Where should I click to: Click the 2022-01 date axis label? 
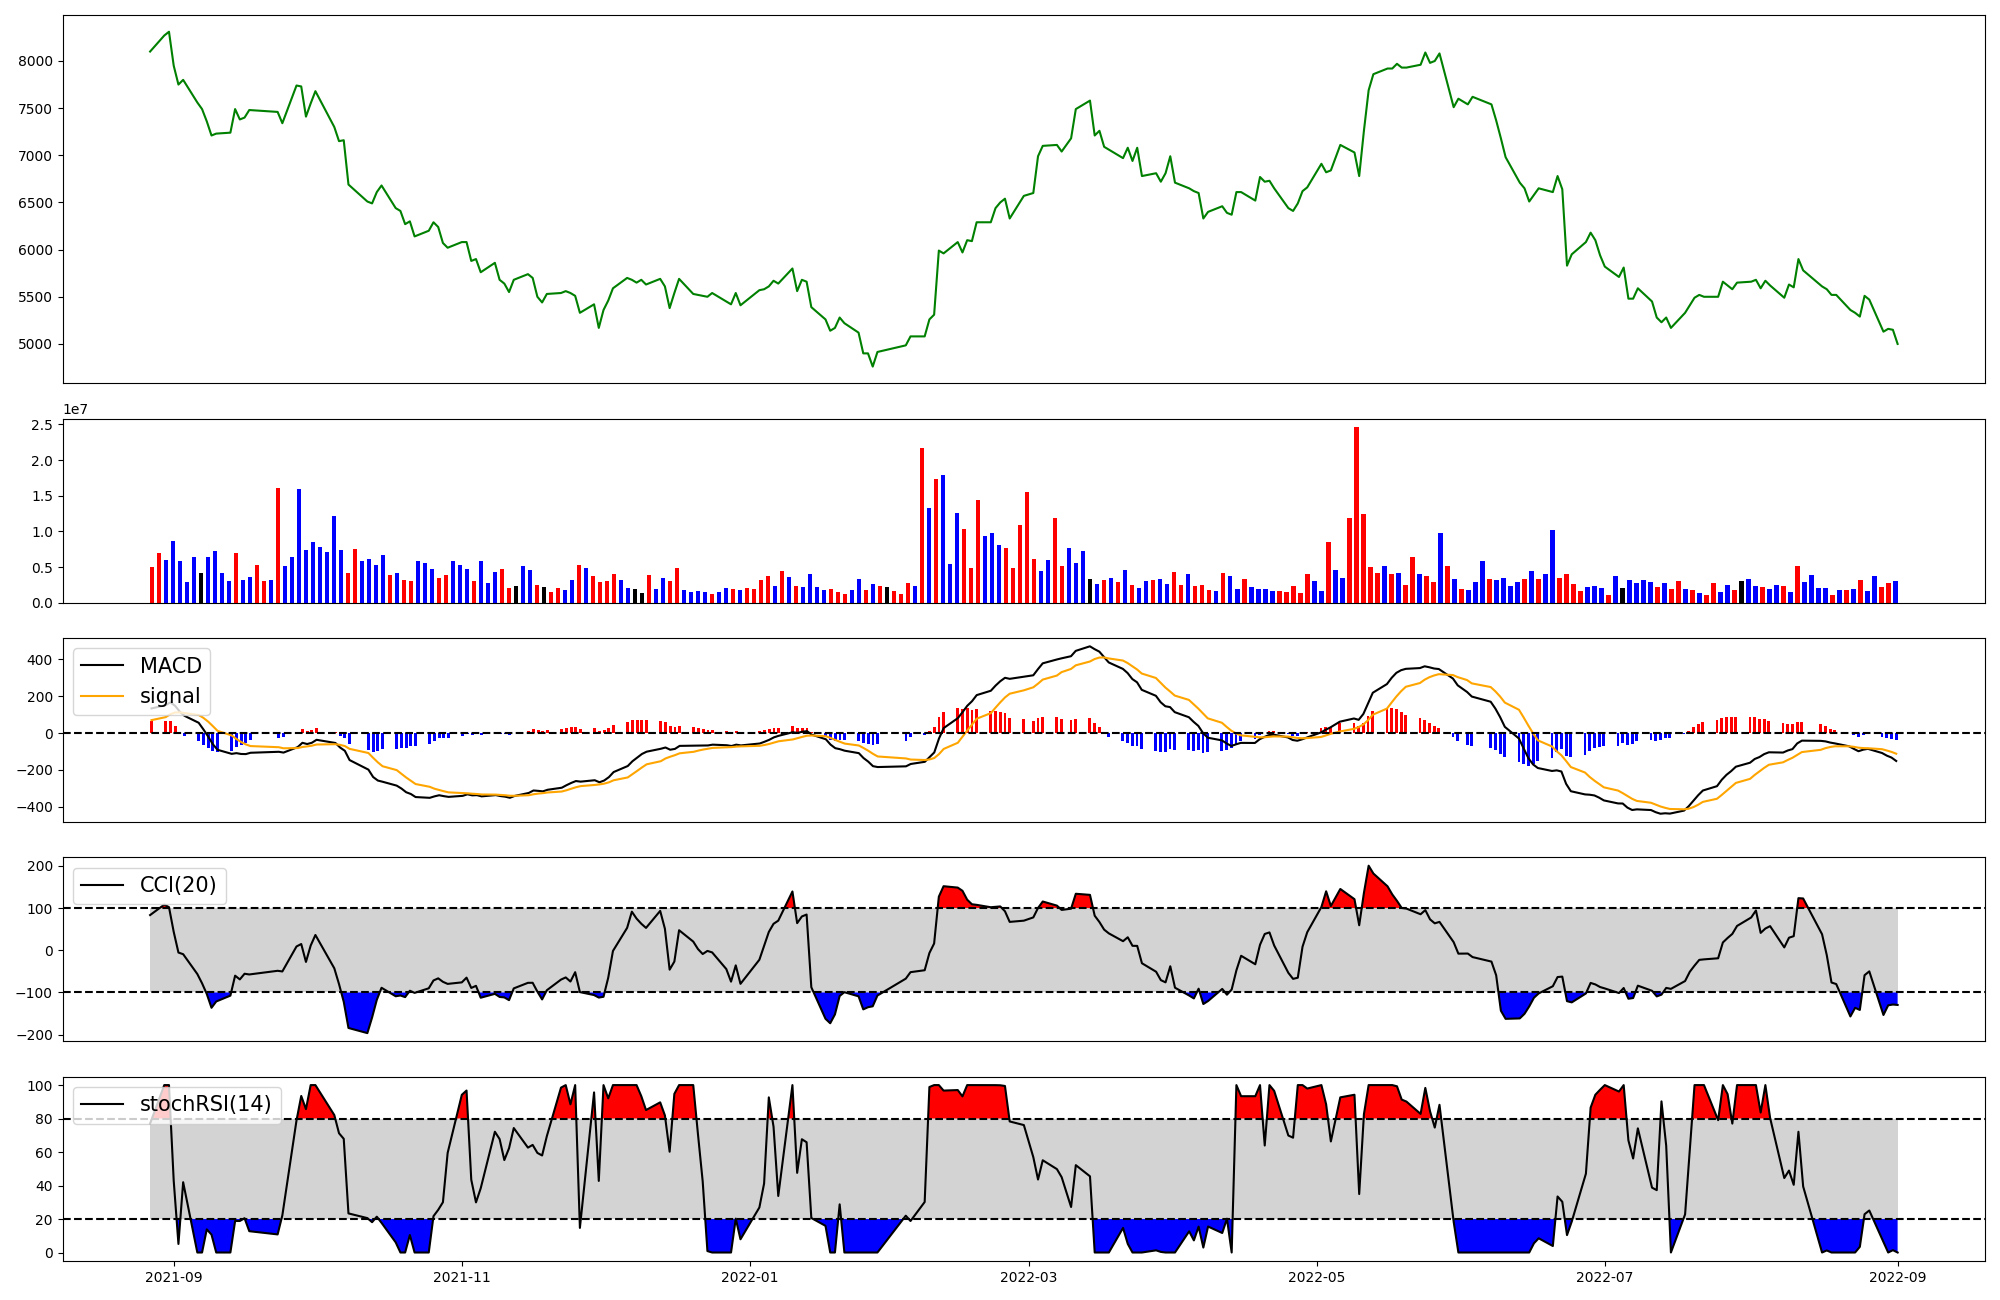pos(750,1277)
